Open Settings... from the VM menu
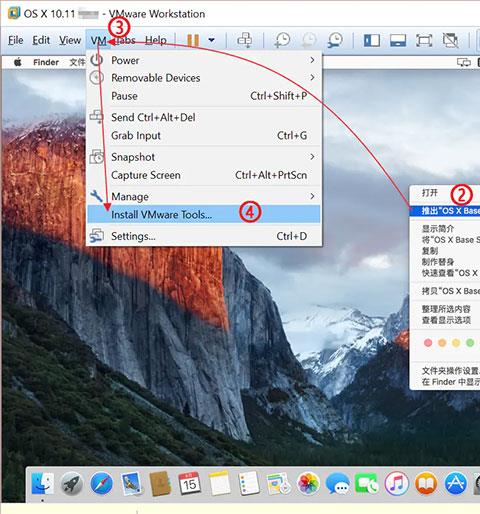Viewport: 480px width, 514px height. tap(204, 236)
